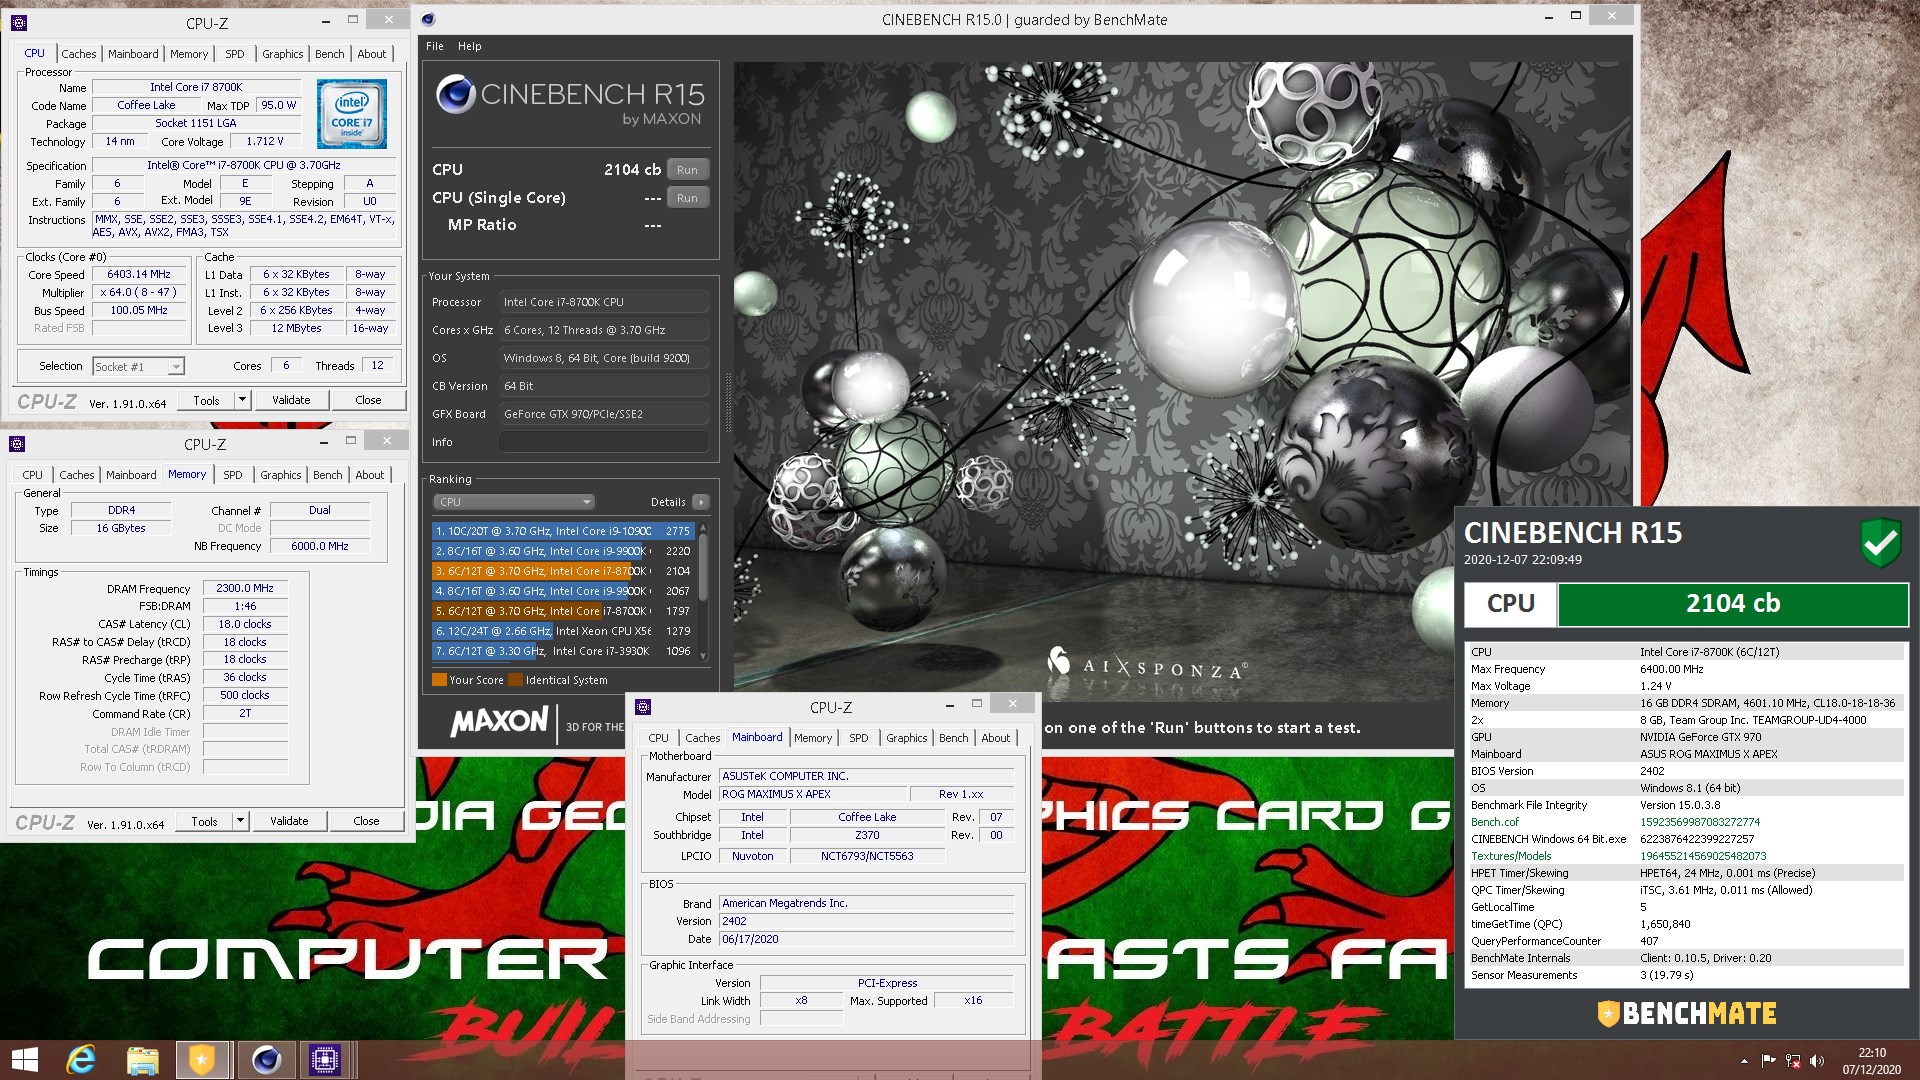Open Graphics tab in top CPU-Z window

coord(282,54)
